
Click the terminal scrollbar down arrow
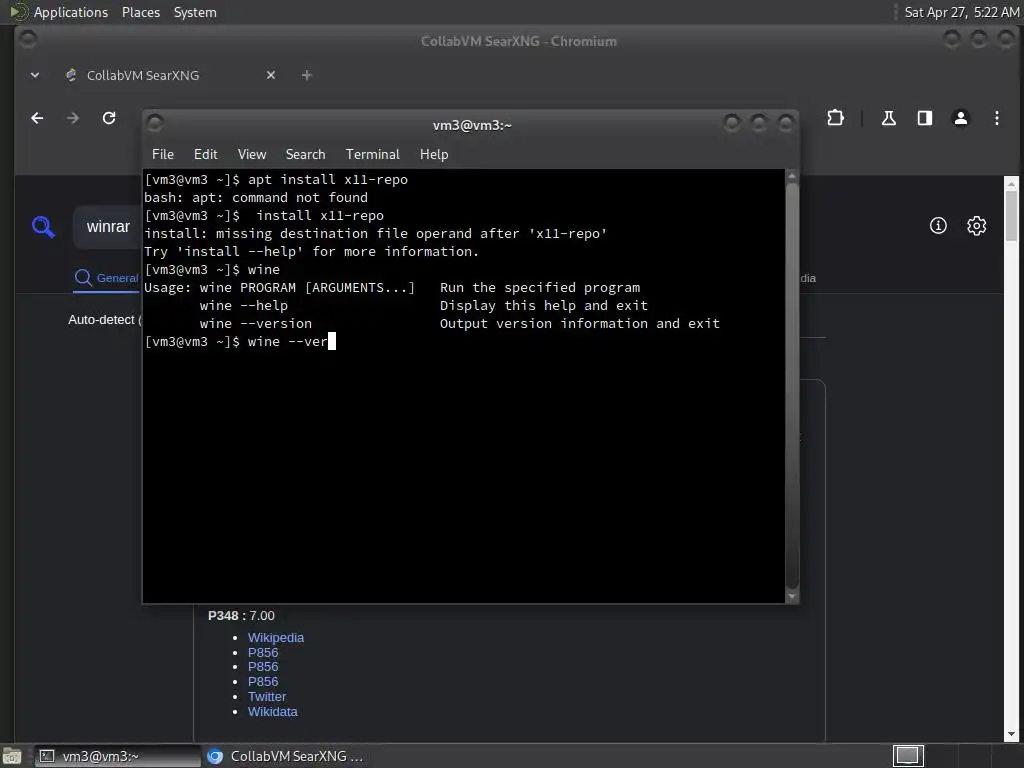coord(792,596)
